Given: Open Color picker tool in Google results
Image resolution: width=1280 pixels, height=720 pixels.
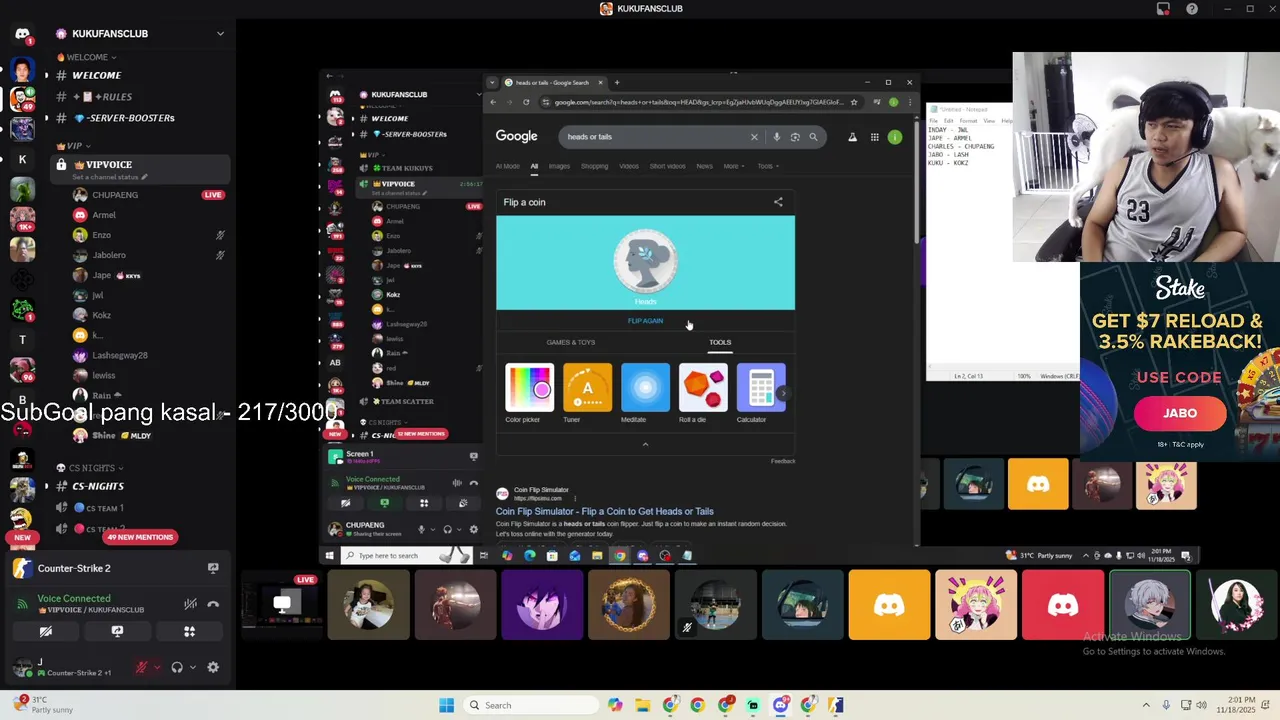Looking at the screenshot, I should 529,394.
